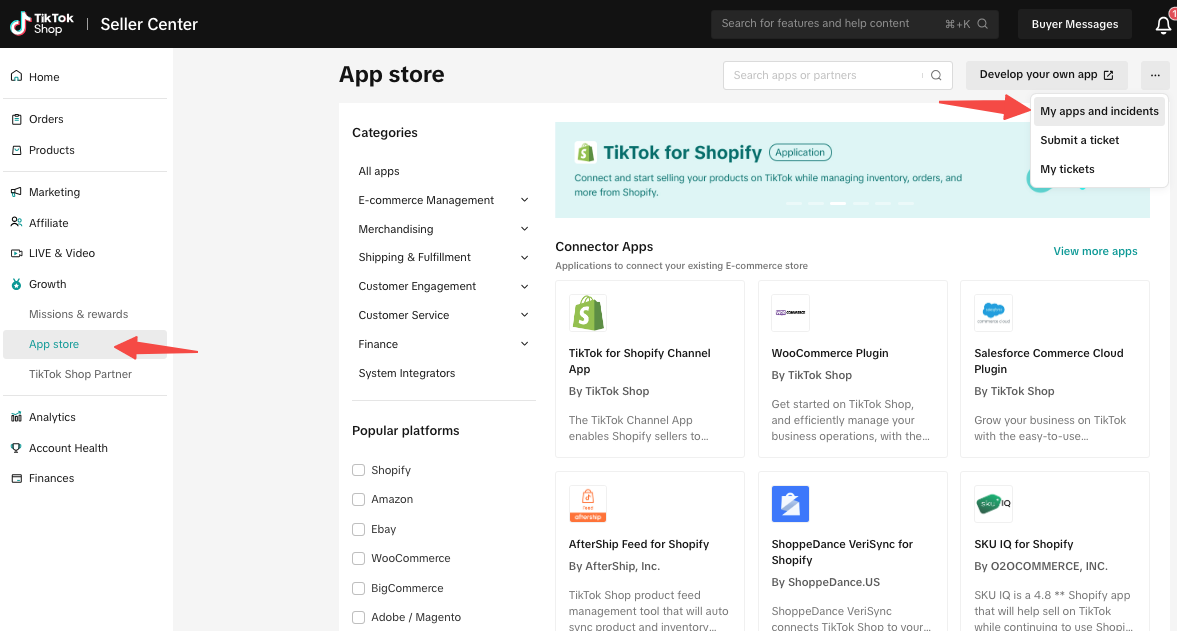This screenshot has width=1177, height=631.
Task: Expand Customer Service chevron
Action: click(x=525, y=315)
